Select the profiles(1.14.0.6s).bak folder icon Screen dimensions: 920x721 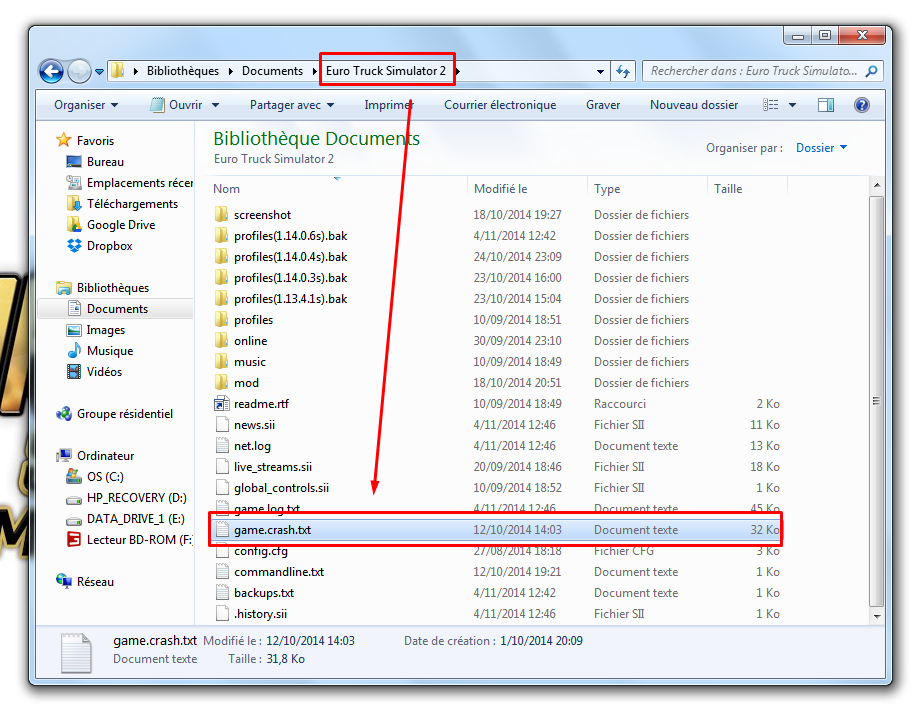[221, 236]
